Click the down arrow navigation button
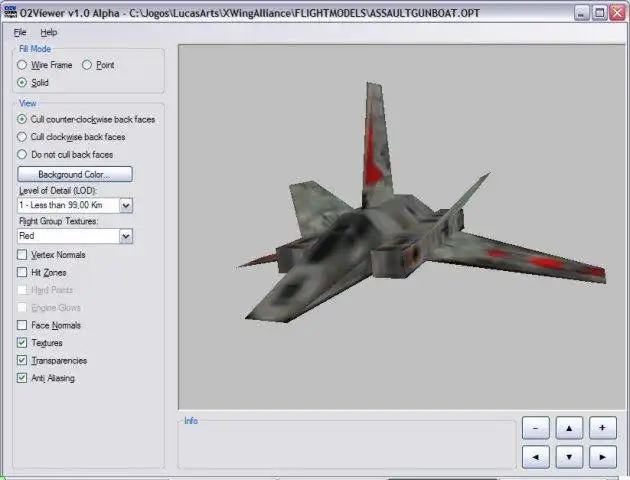Viewport: 630px width, 480px height. 569,457
